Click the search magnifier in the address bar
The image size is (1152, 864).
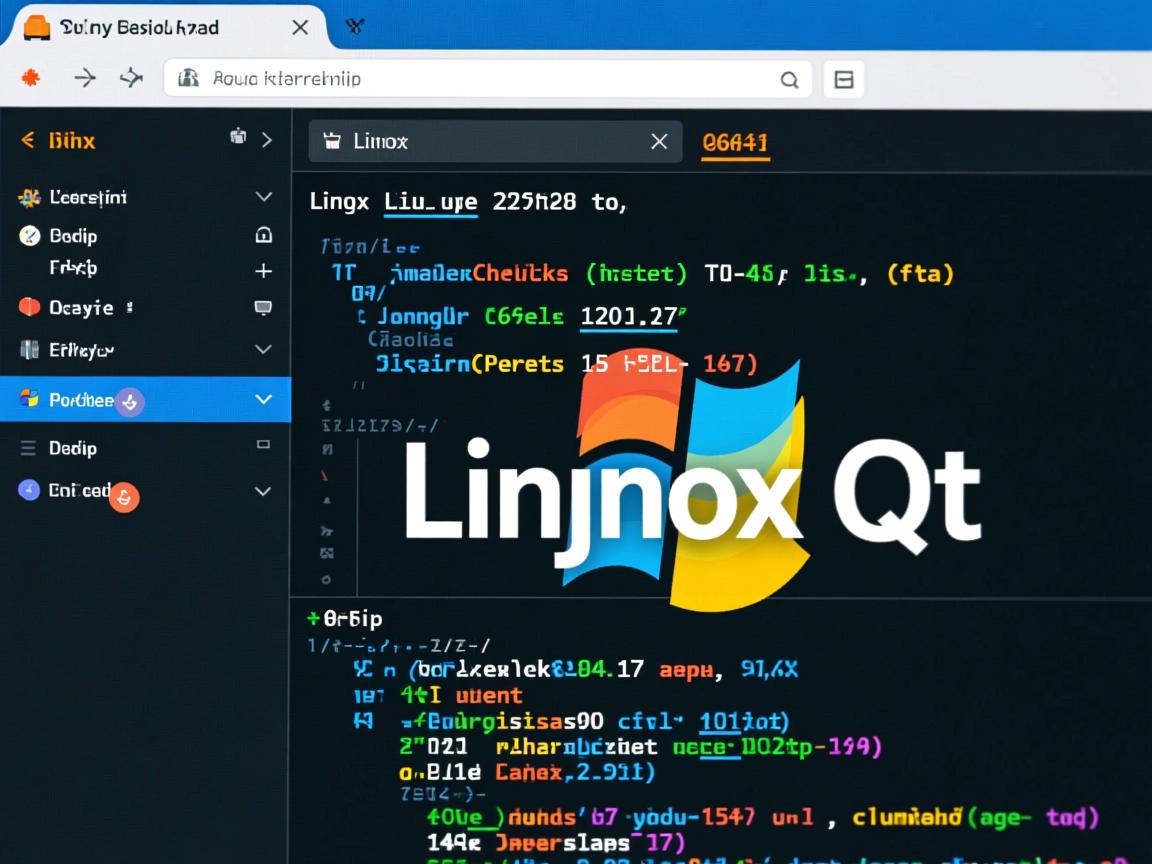pos(789,79)
